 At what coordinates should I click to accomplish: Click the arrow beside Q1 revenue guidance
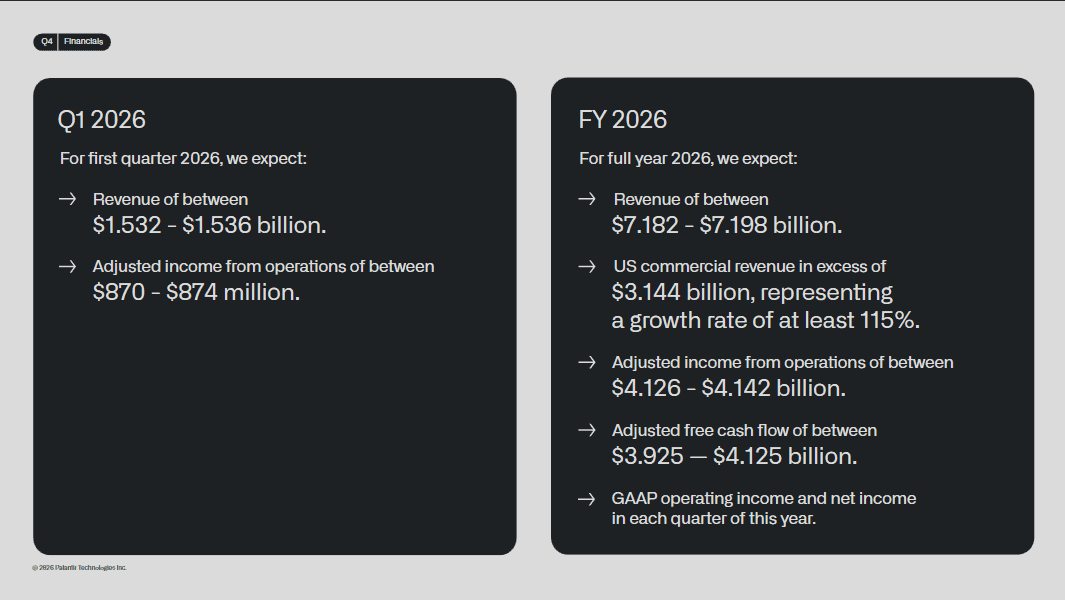tap(68, 199)
